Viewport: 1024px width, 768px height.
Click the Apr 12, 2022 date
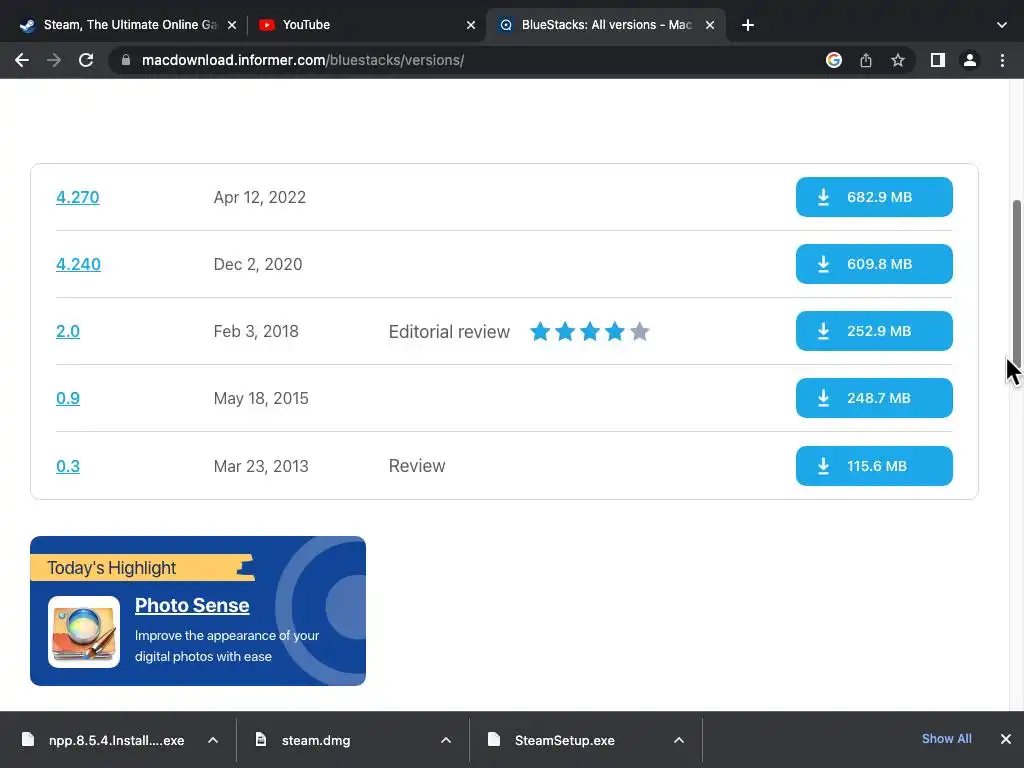click(260, 197)
